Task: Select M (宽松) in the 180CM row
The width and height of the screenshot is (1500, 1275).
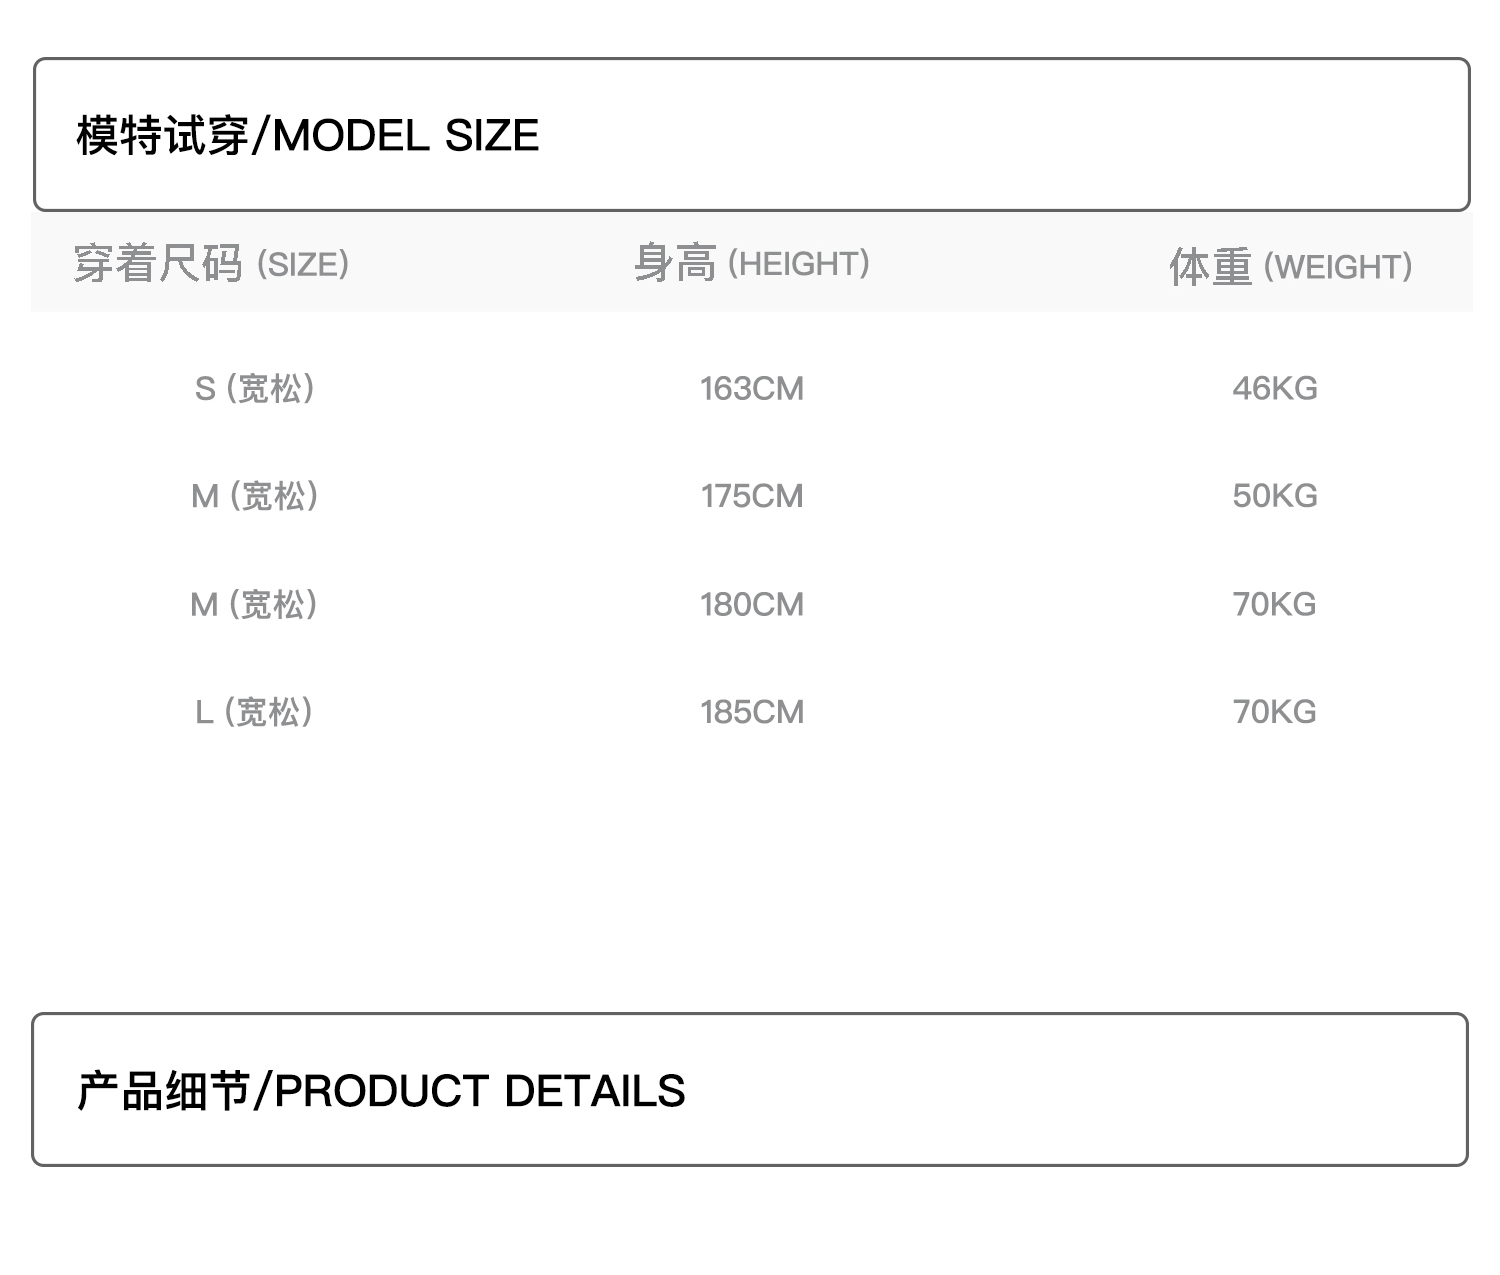Action: pyautogui.click(x=254, y=604)
